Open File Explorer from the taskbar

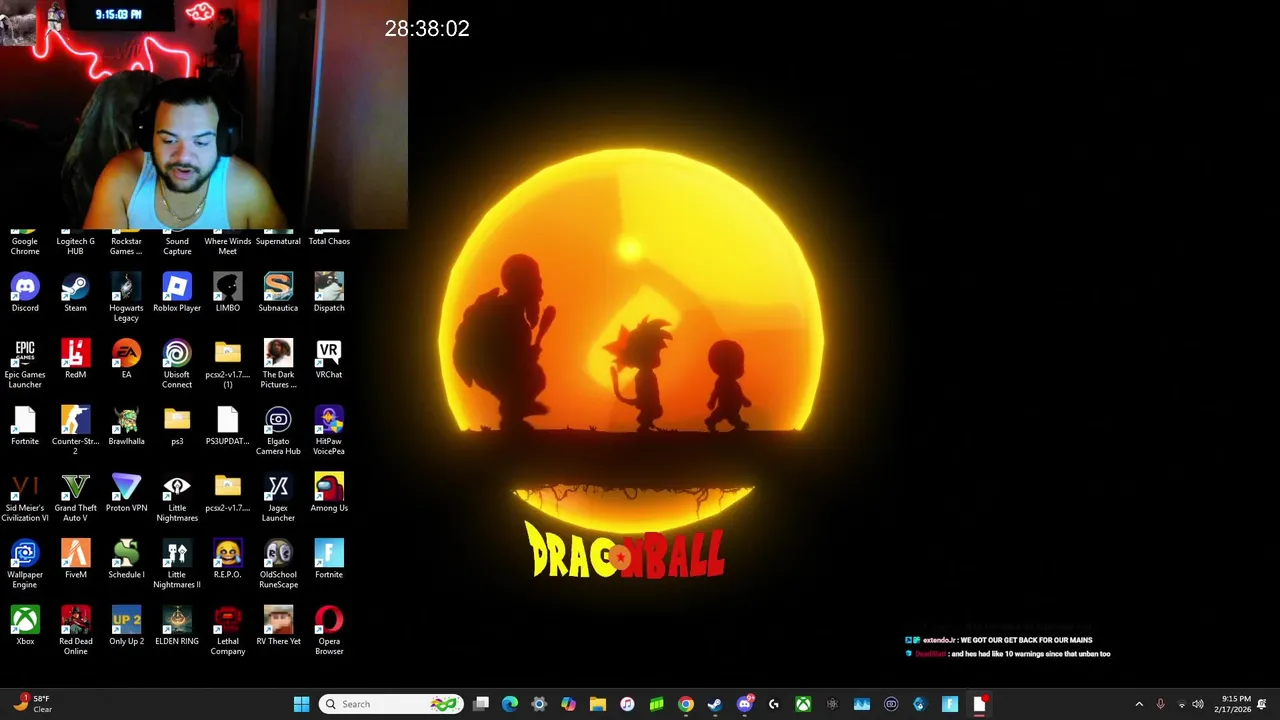tap(598, 704)
